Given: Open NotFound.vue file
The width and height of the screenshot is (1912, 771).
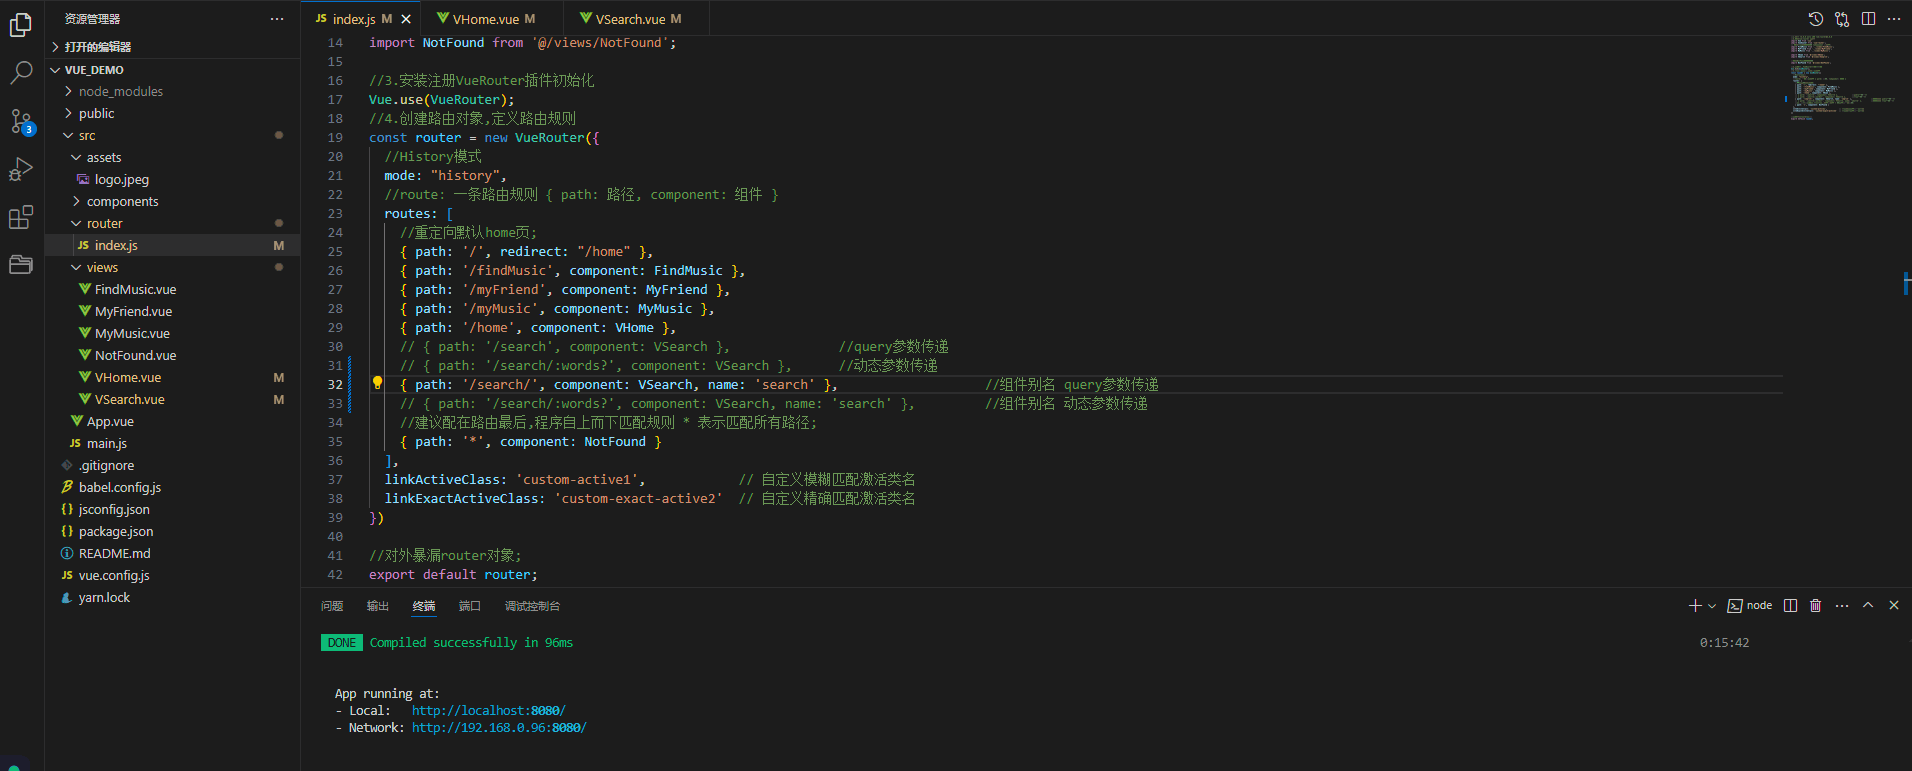Looking at the screenshot, I should 173,356.
